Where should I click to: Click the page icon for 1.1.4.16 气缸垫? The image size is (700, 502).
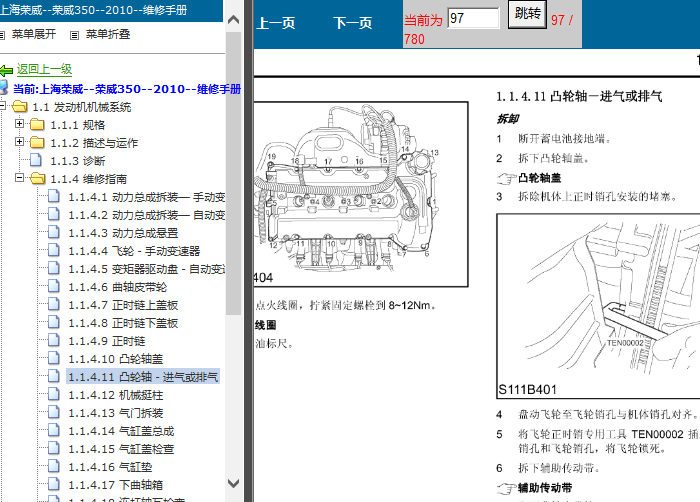tap(54, 466)
